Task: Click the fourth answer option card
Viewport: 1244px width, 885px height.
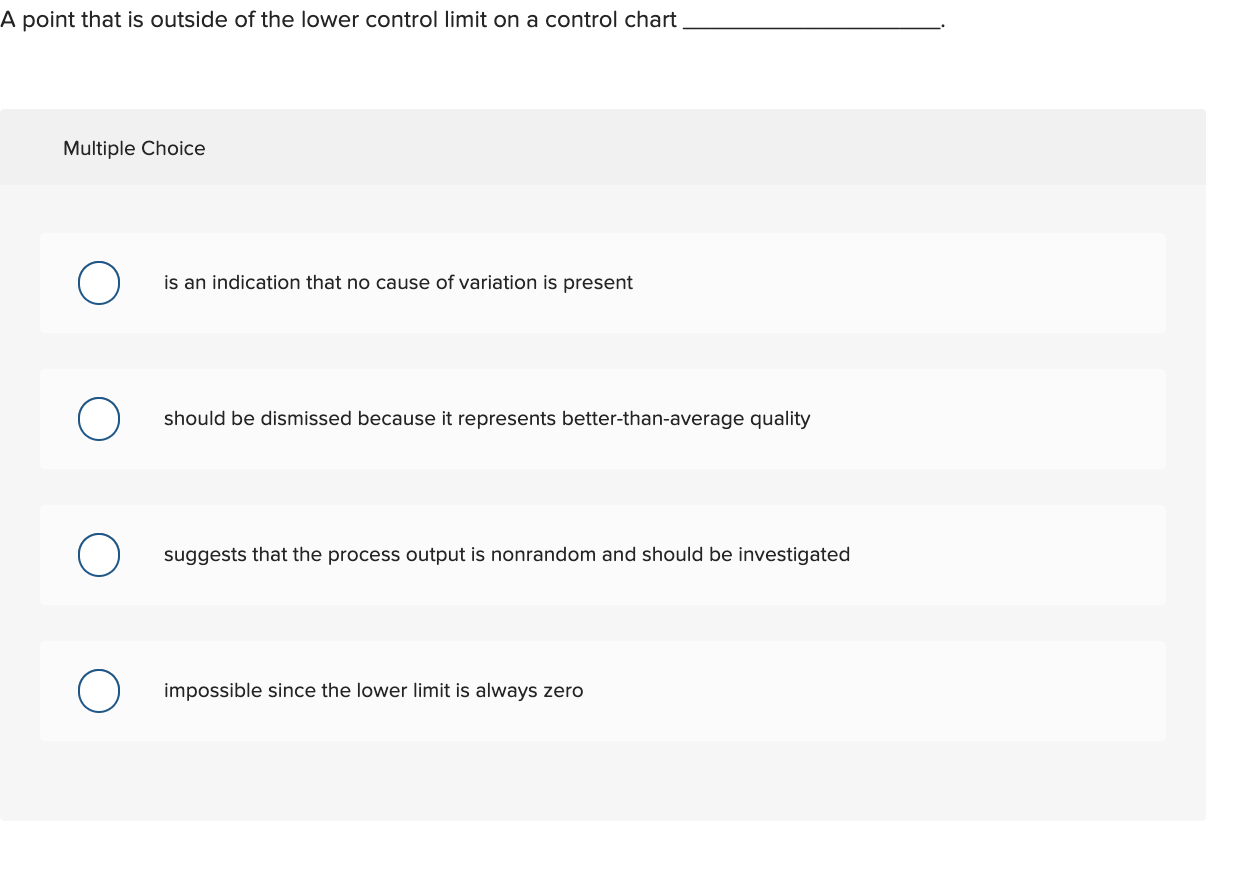Action: pos(603,690)
